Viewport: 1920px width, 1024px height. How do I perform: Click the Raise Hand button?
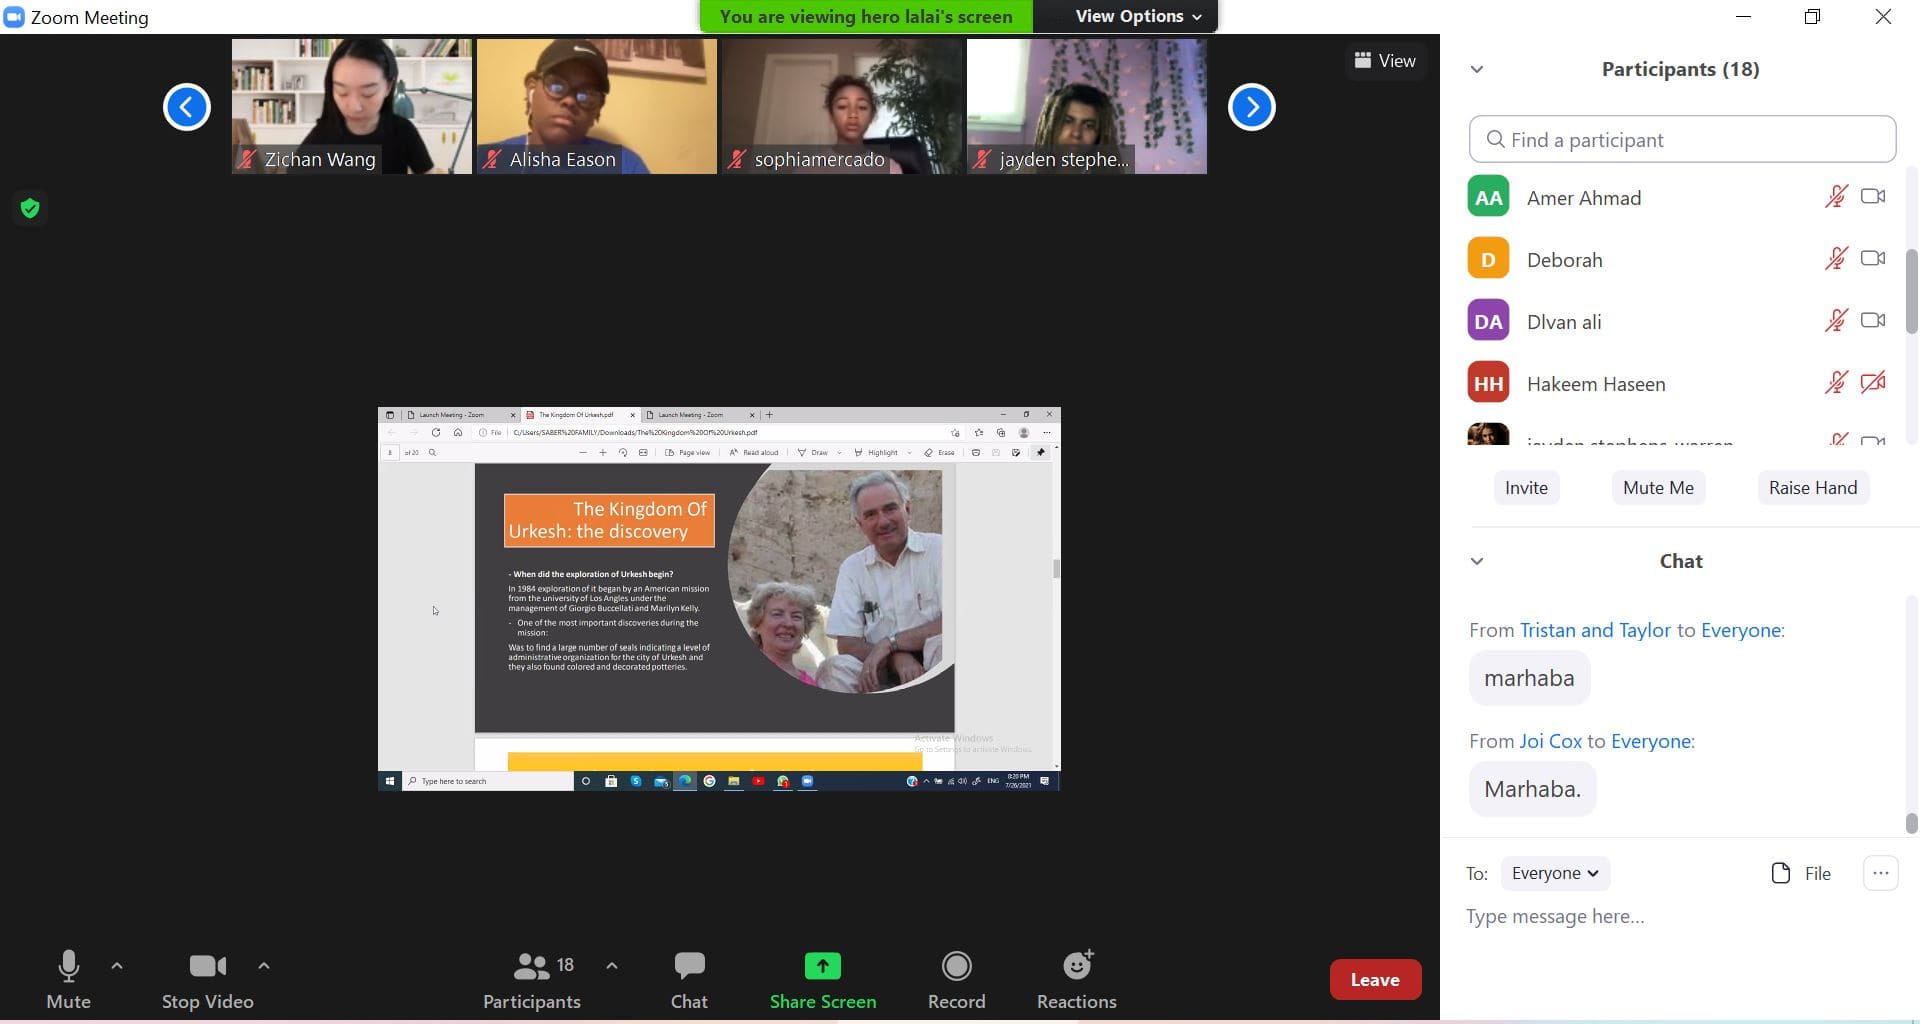click(x=1812, y=488)
